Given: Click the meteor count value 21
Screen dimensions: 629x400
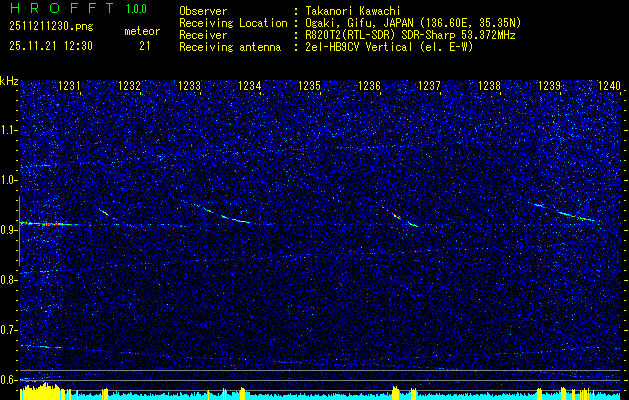Looking at the screenshot, I should pos(145,46).
